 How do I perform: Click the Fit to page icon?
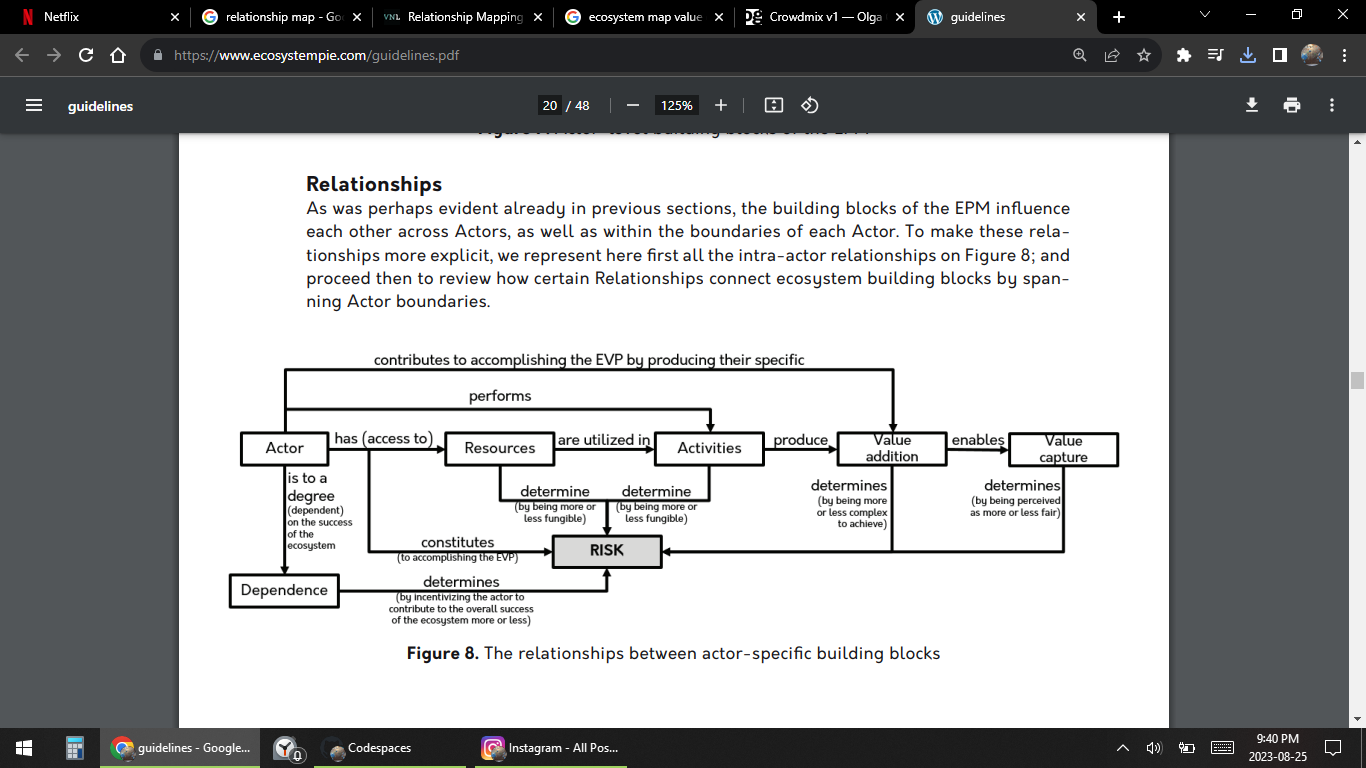coord(773,105)
